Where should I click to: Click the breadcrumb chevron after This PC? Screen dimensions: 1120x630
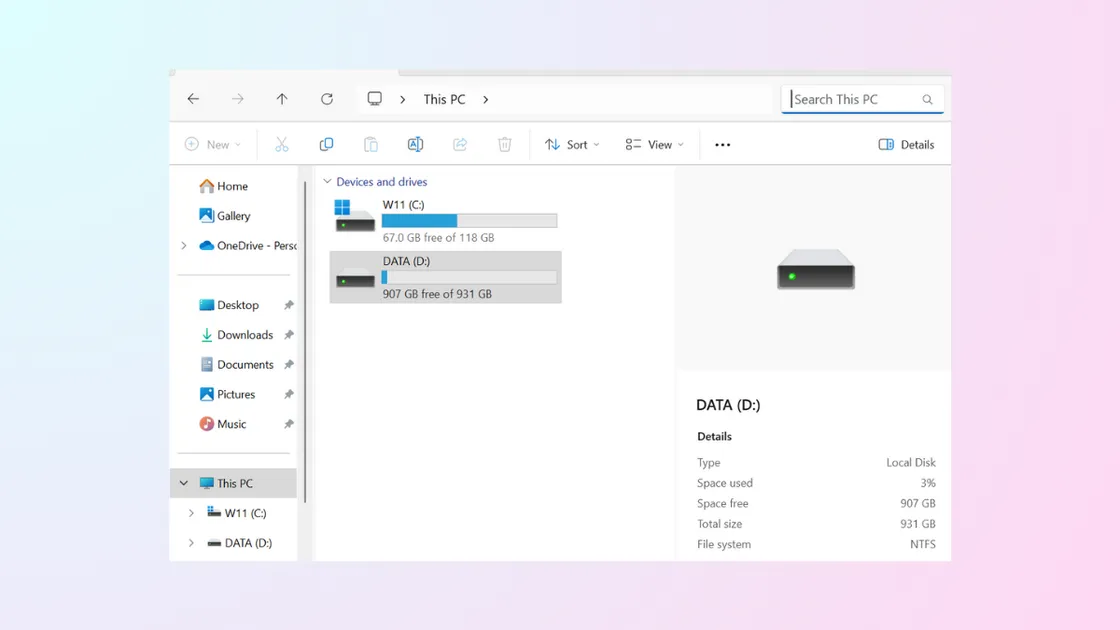click(x=485, y=99)
